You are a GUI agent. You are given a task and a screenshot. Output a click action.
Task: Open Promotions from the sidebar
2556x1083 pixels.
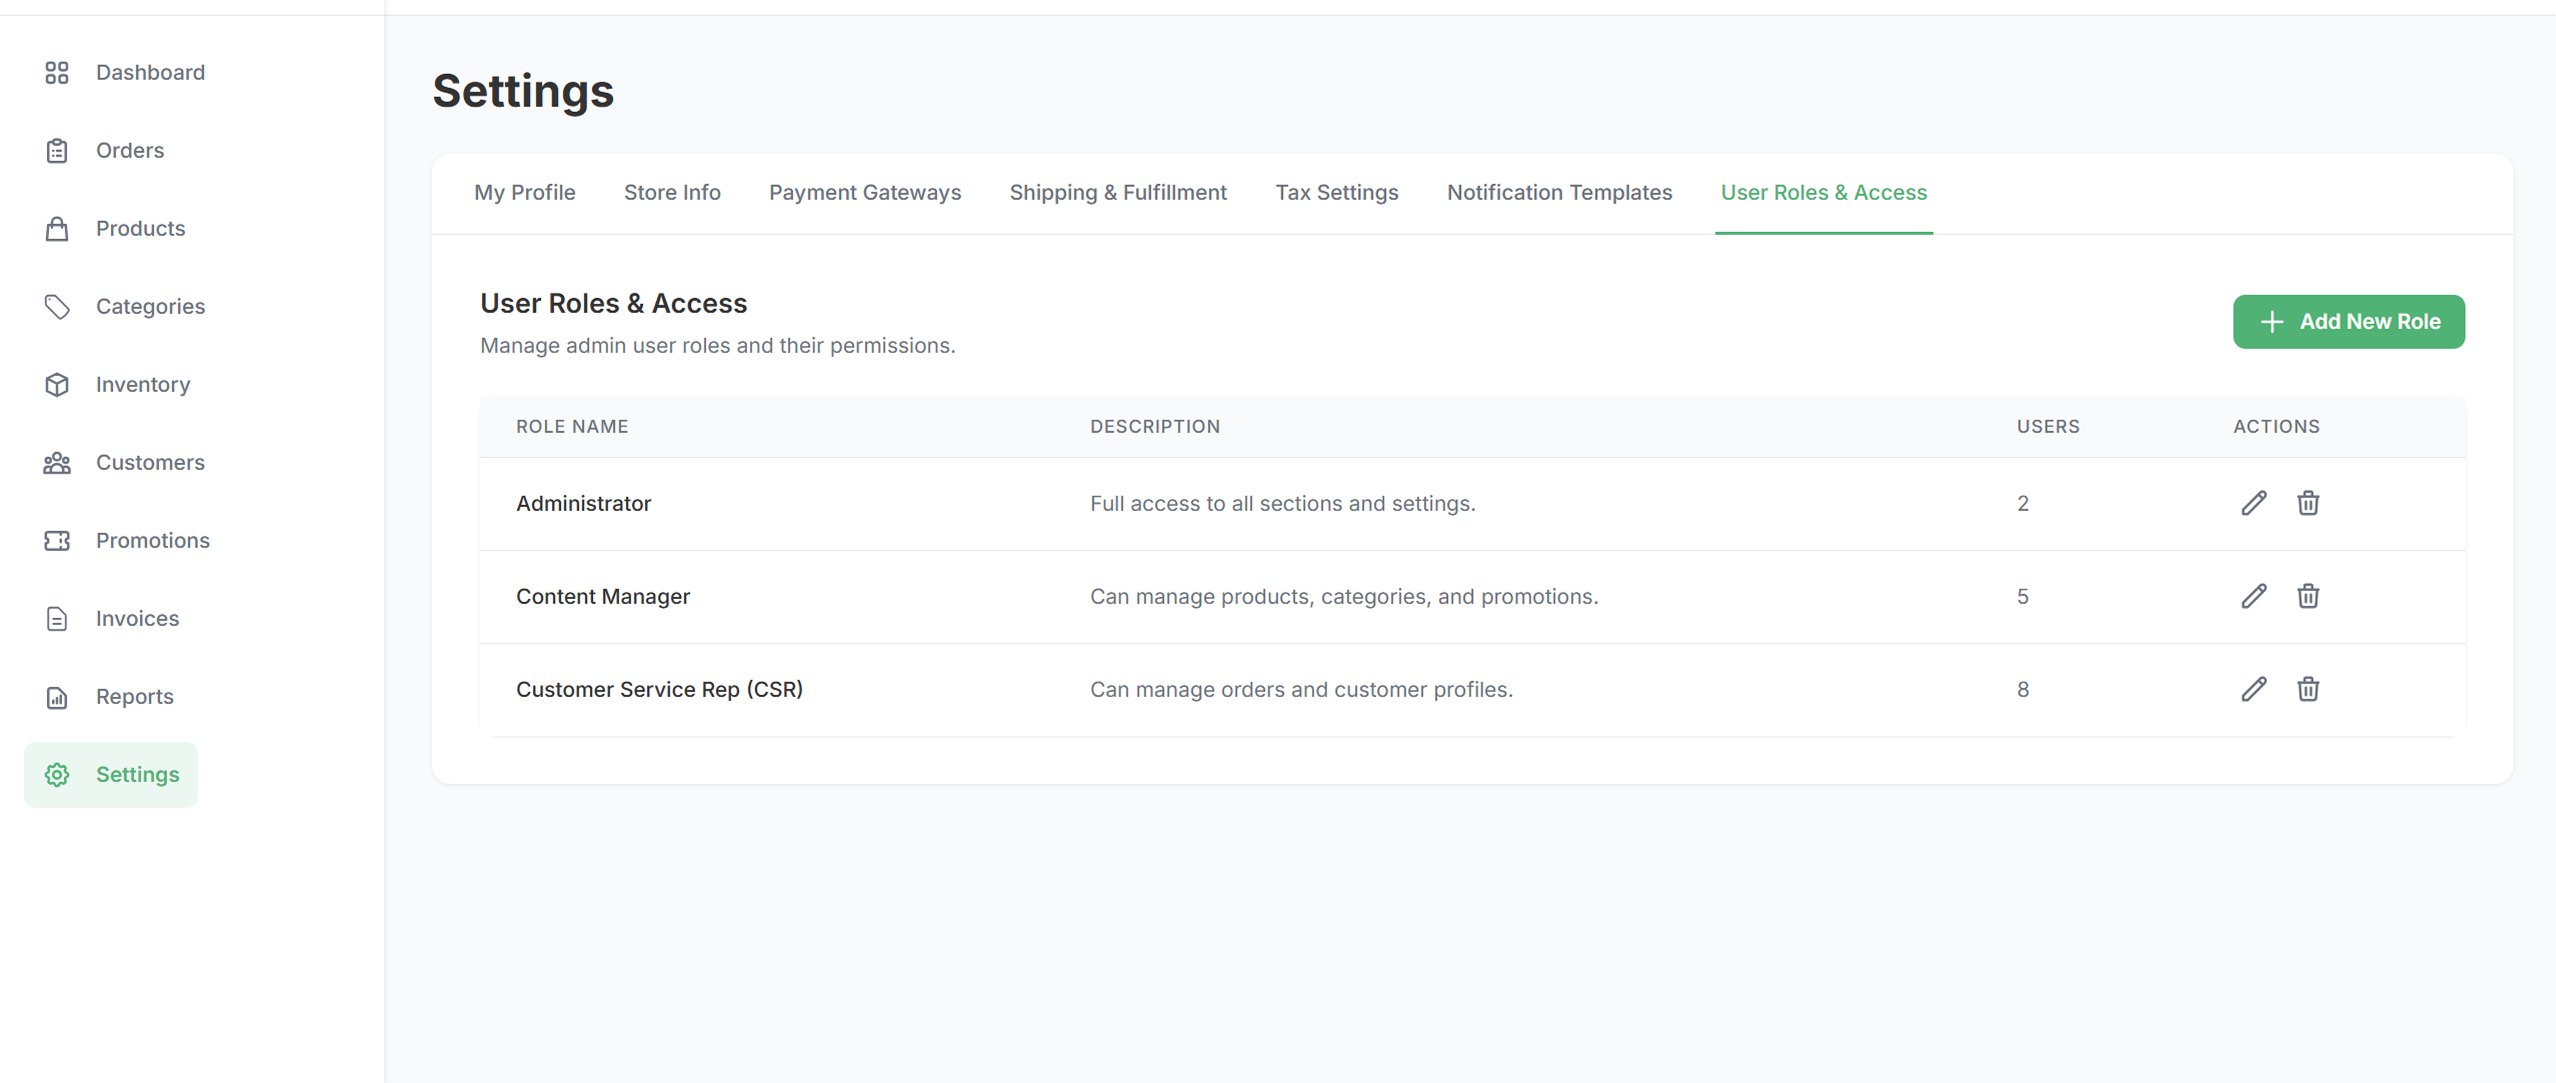coord(127,540)
